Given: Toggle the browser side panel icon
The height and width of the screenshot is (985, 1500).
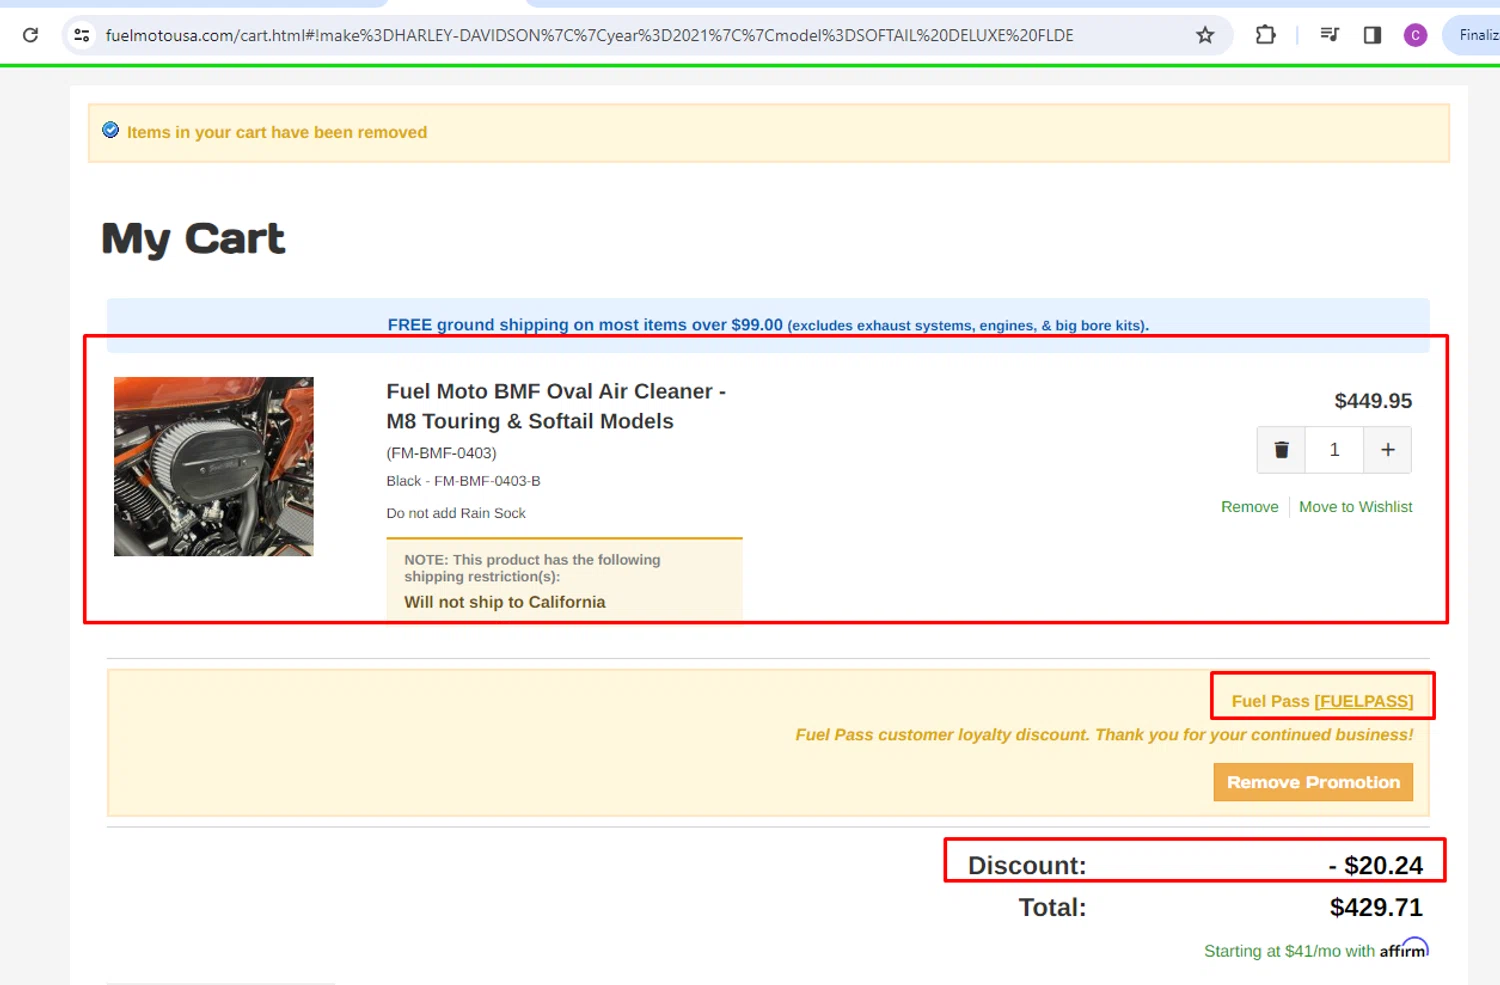Looking at the screenshot, I should coord(1372,35).
